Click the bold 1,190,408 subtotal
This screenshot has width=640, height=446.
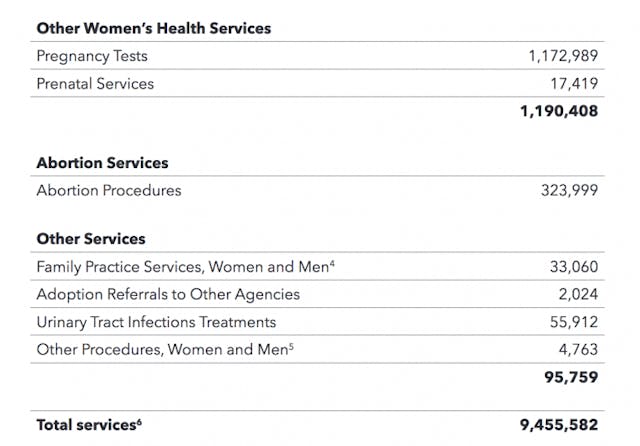tap(559, 111)
